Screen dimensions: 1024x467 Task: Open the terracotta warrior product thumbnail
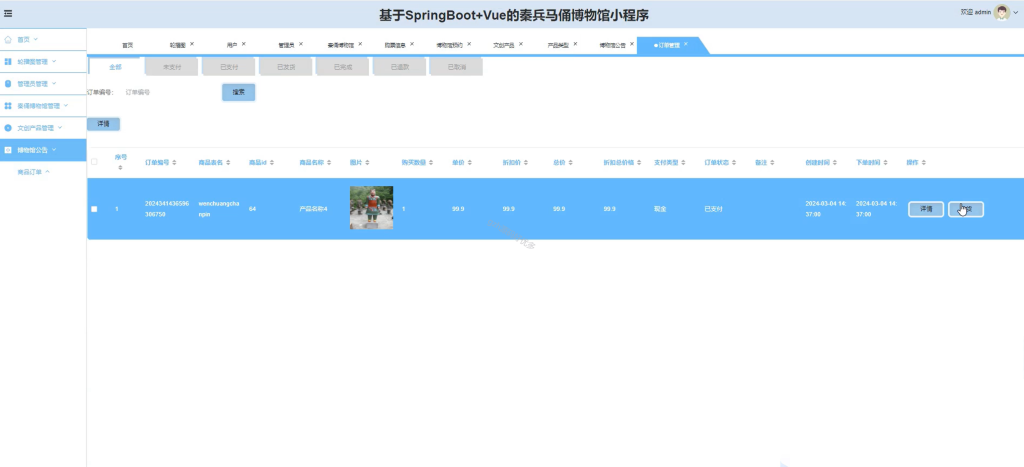pyautogui.click(x=372, y=208)
